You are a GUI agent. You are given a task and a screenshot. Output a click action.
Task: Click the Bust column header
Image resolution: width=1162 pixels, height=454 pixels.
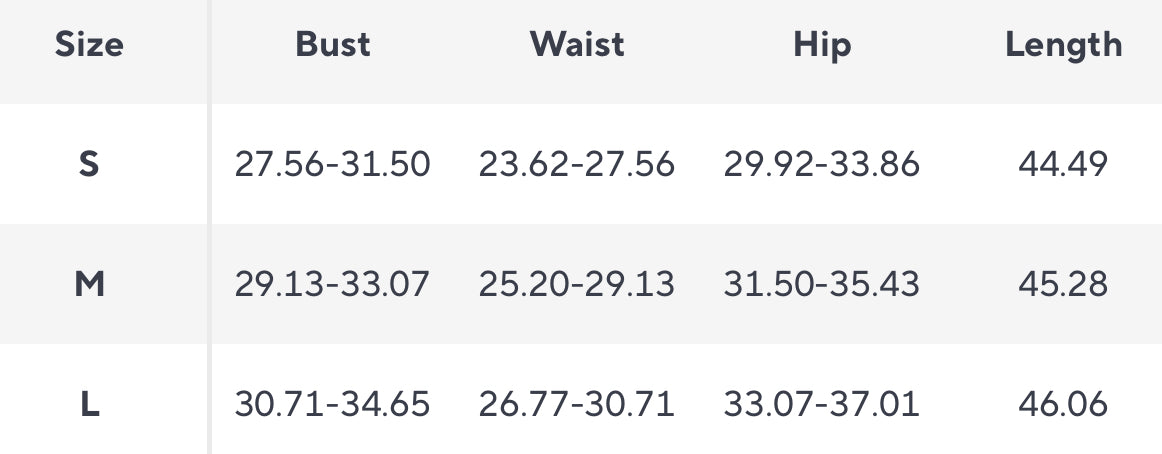333,45
